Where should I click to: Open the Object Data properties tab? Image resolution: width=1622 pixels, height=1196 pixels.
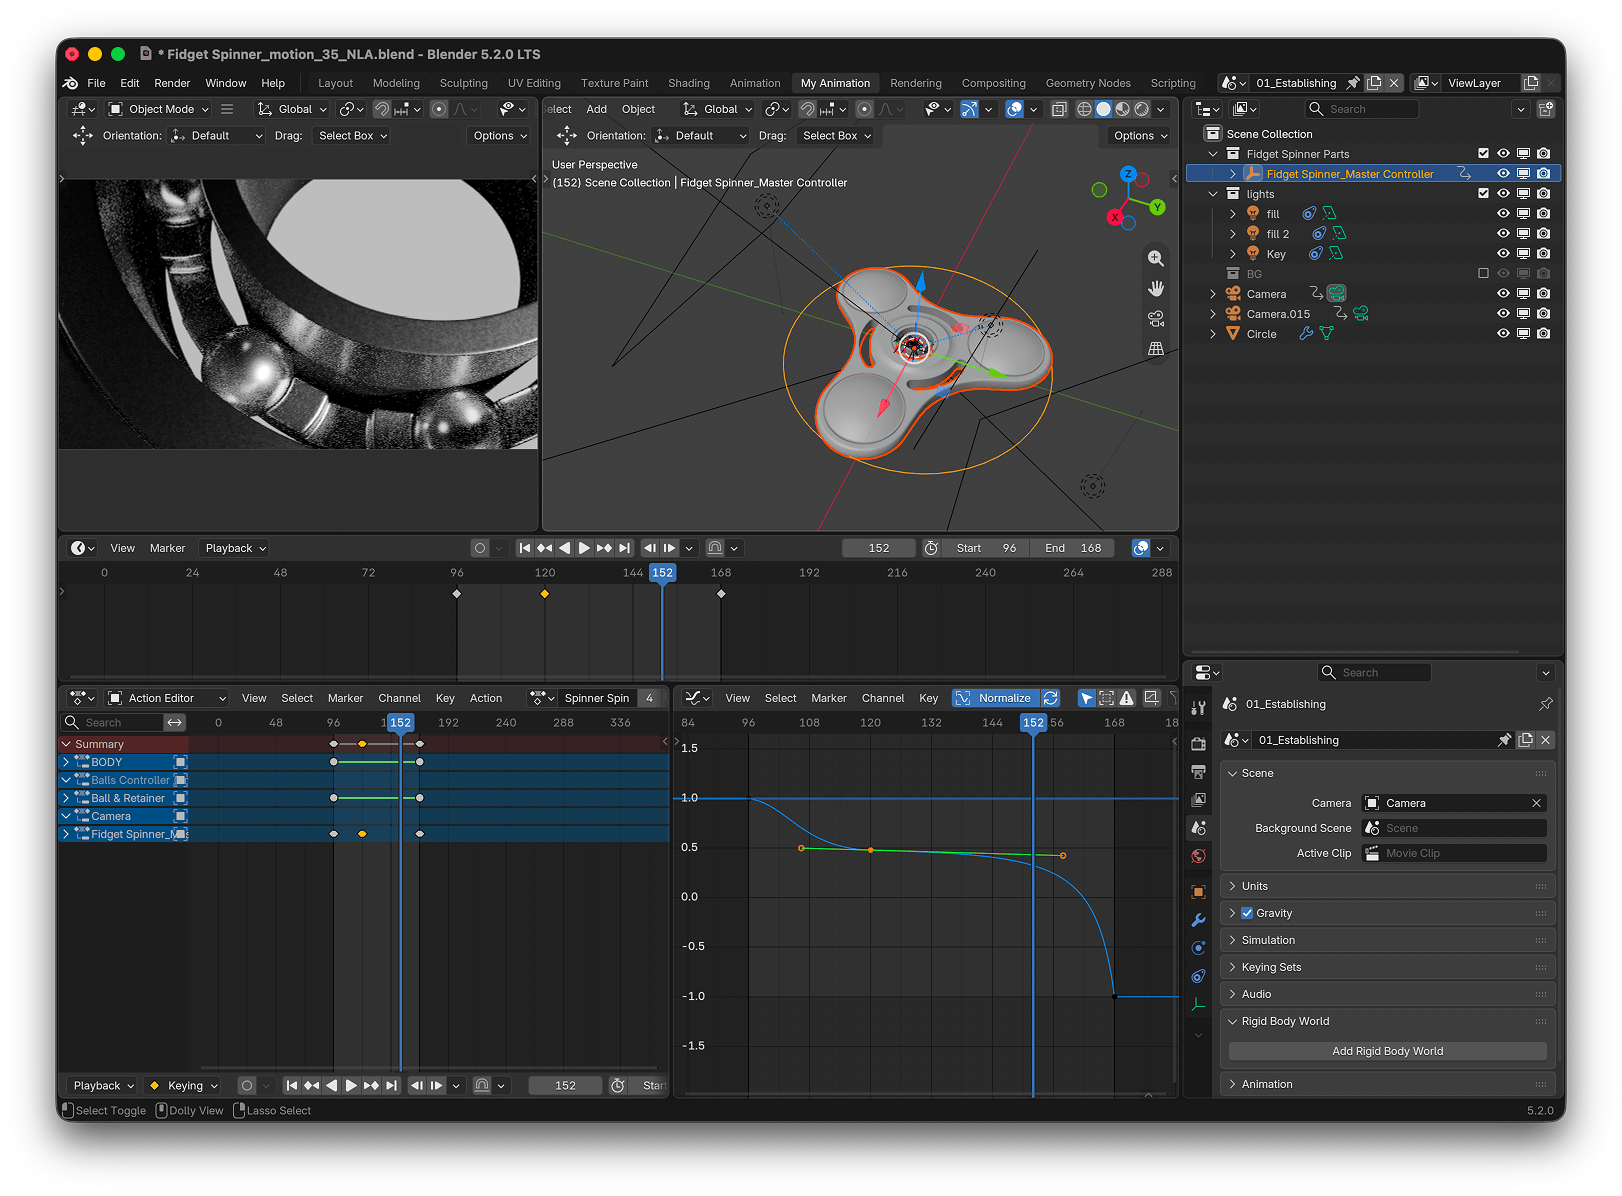pos(1198,1004)
